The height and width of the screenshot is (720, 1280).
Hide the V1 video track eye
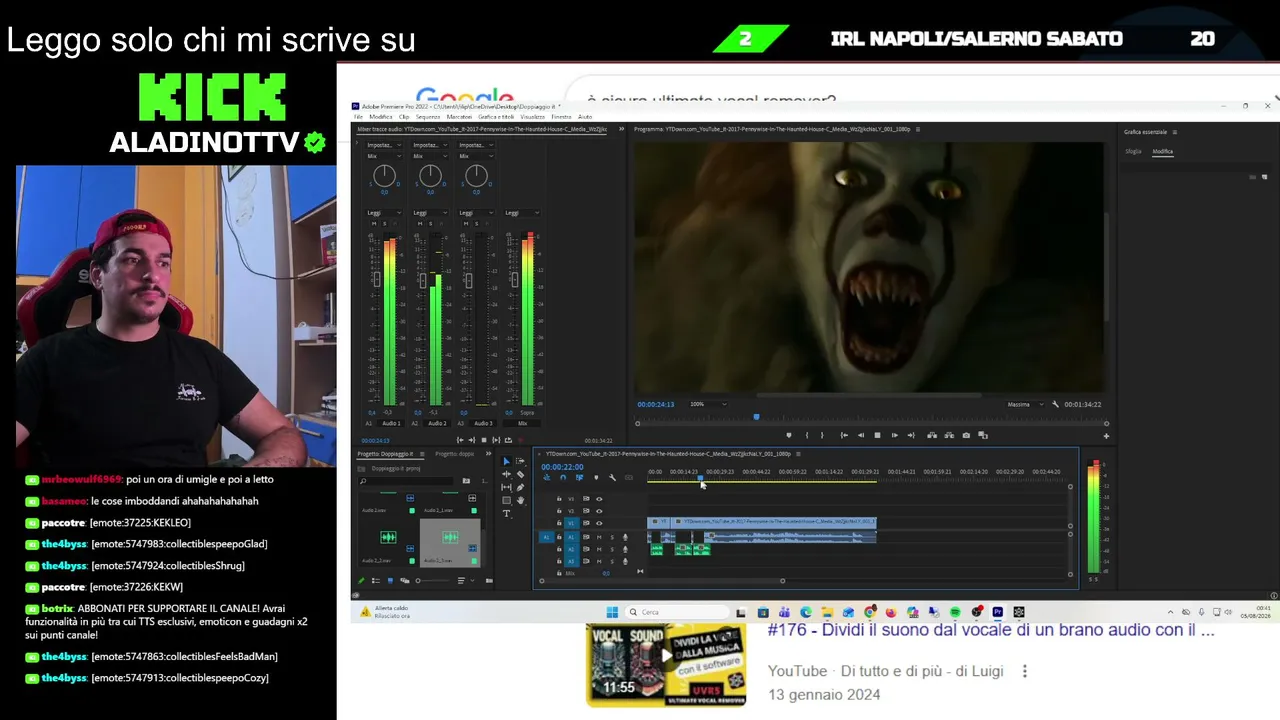tap(599, 523)
